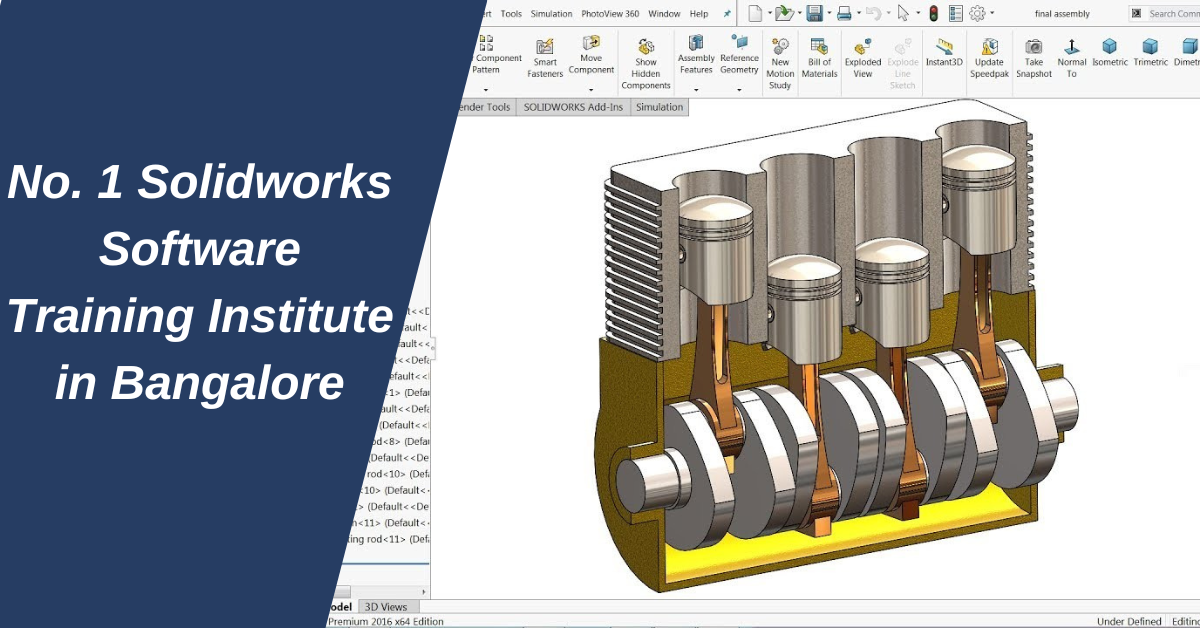Click the search commands terminal icon
Viewport: 1200px width, 628px height.
1136,13
